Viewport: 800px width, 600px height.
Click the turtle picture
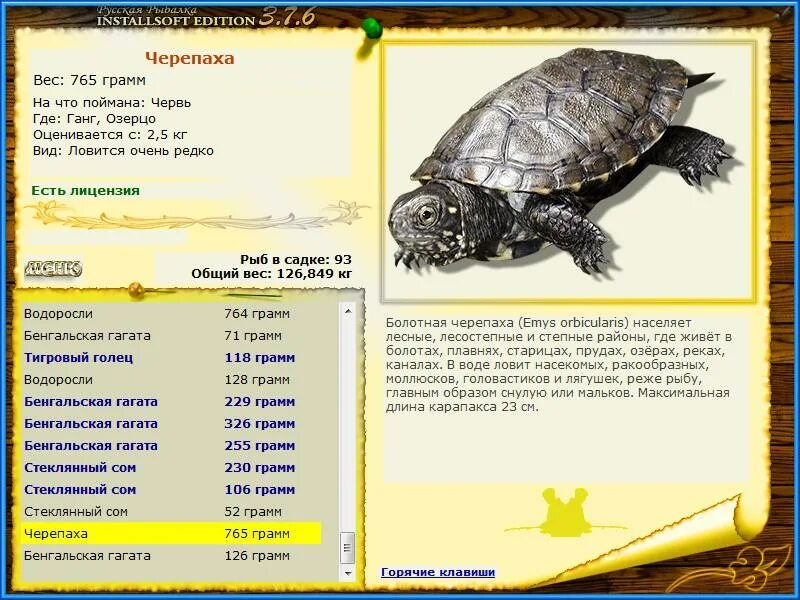coord(568,171)
